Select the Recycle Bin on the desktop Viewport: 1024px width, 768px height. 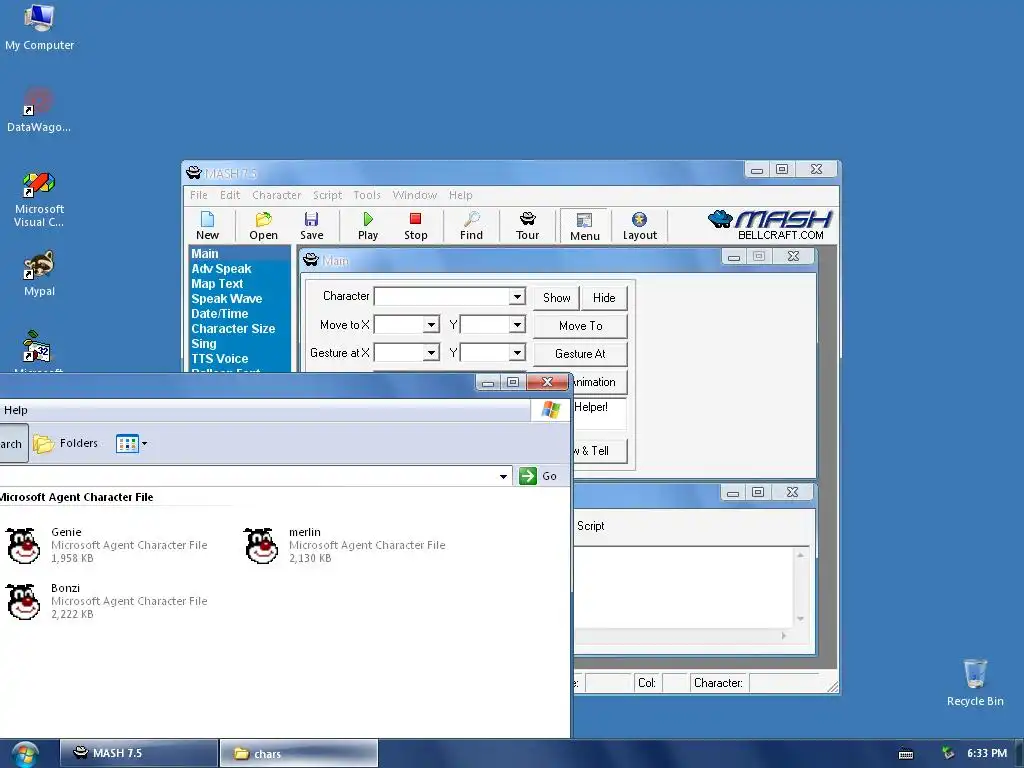pos(975,682)
